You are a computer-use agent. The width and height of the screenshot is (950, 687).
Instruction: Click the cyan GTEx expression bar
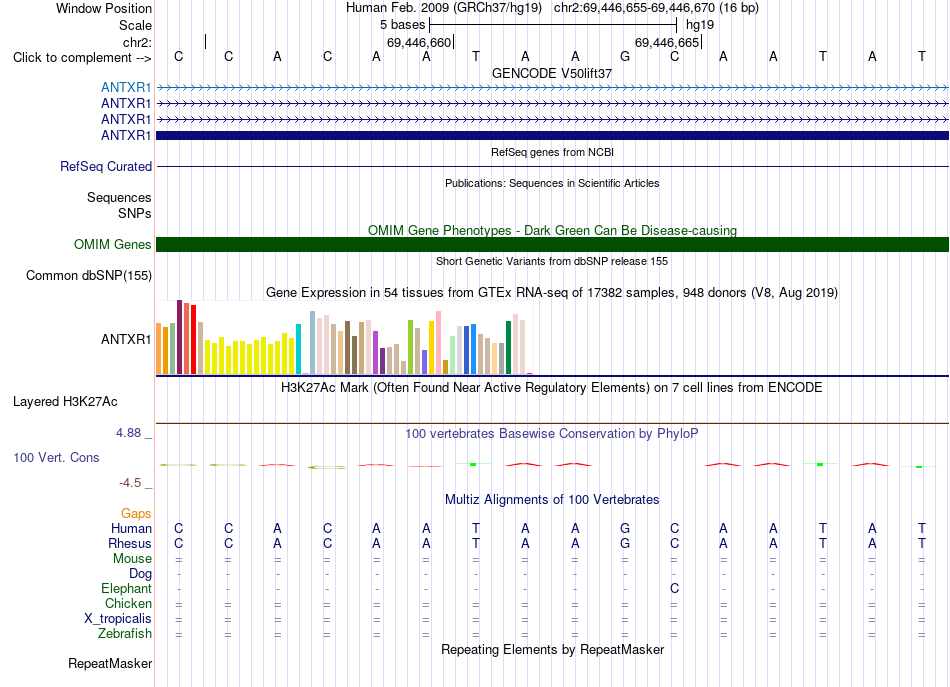coord(298,349)
